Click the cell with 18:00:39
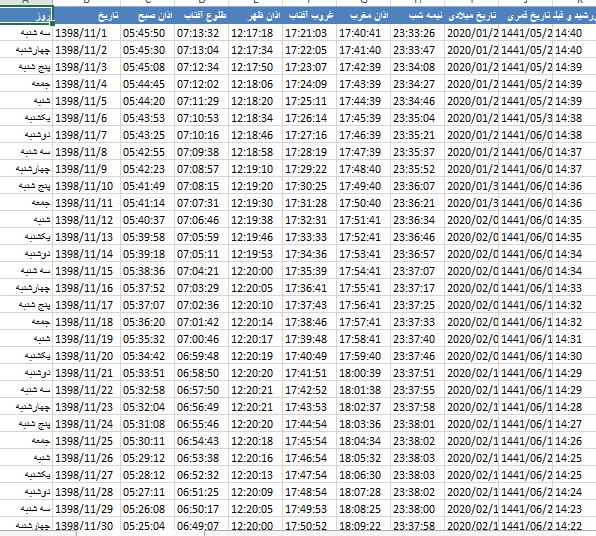The image size is (596, 536). tap(363, 373)
